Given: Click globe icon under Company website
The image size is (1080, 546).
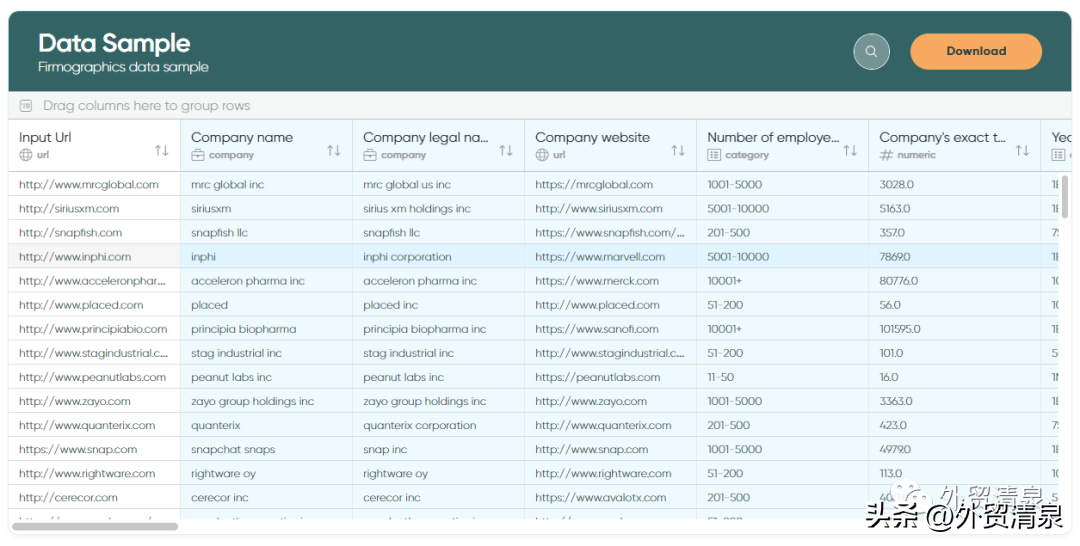Looking at the screenshot, I should (x=542, y=155).
